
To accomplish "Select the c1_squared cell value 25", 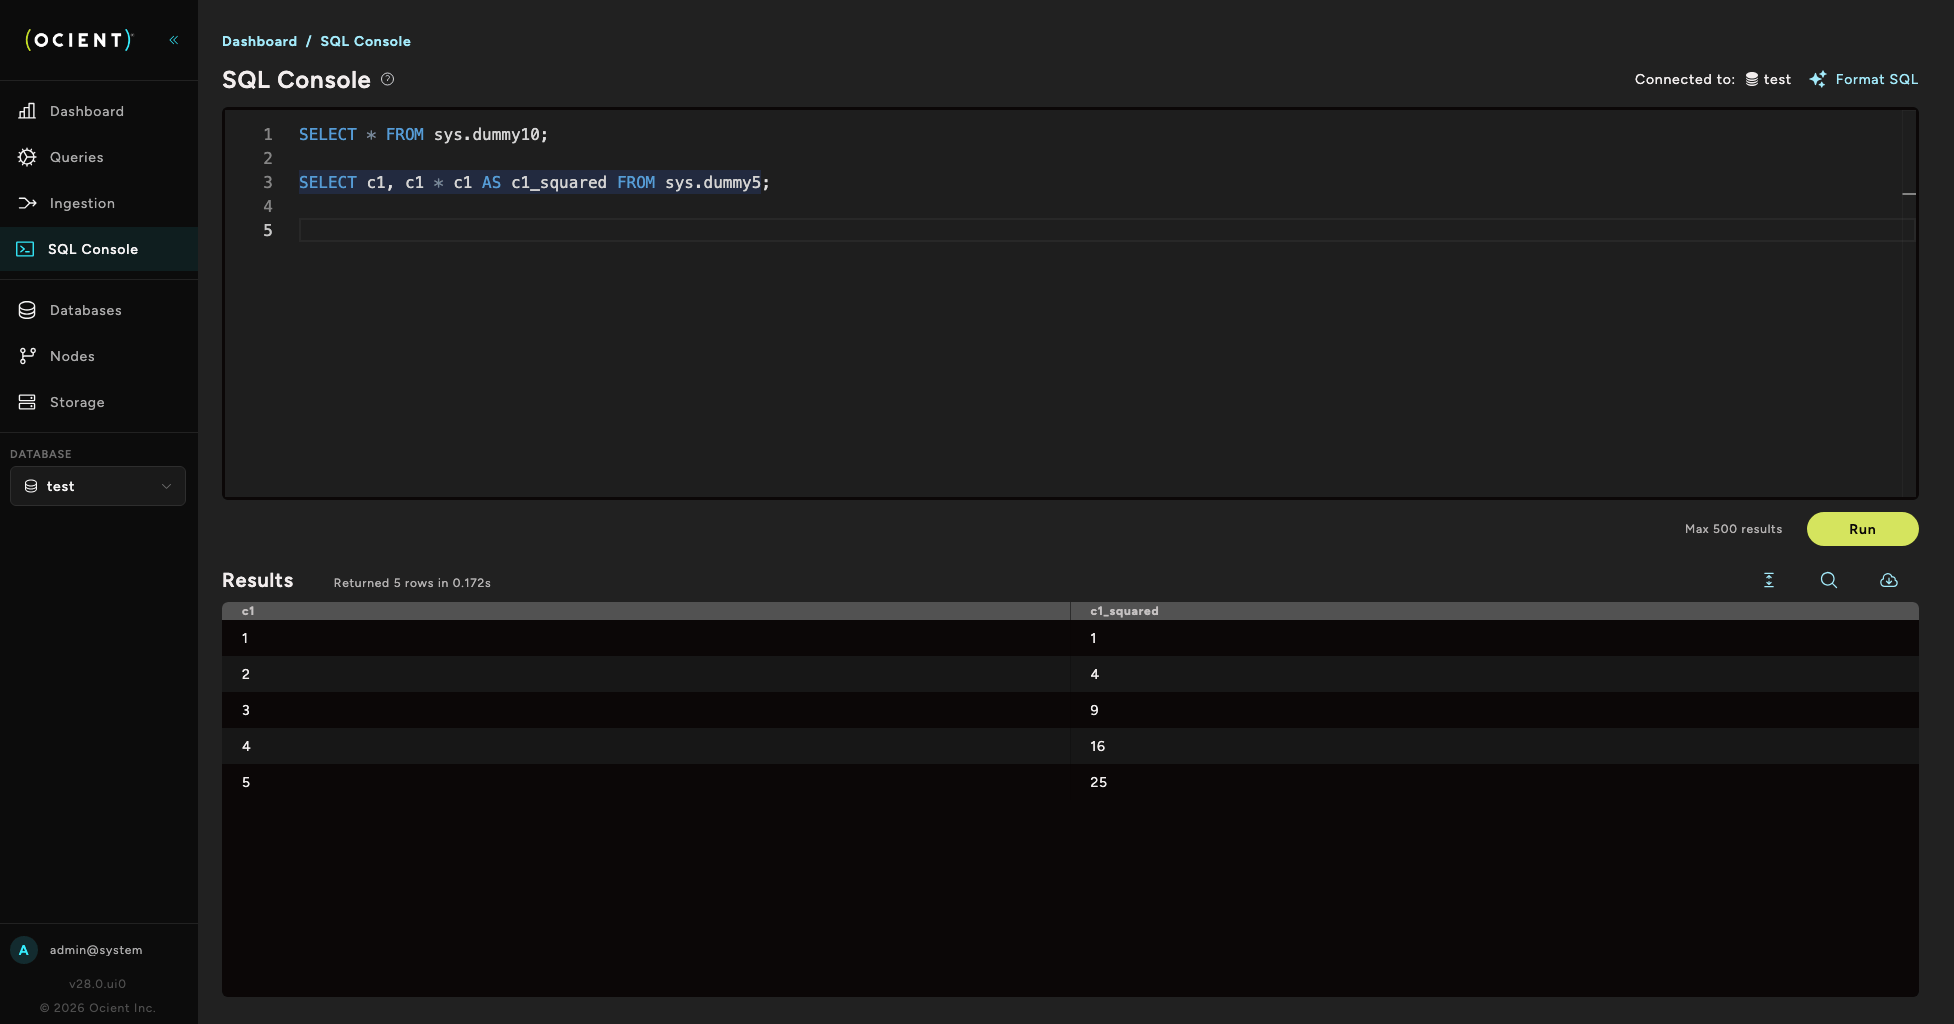I will (1098, 782).
